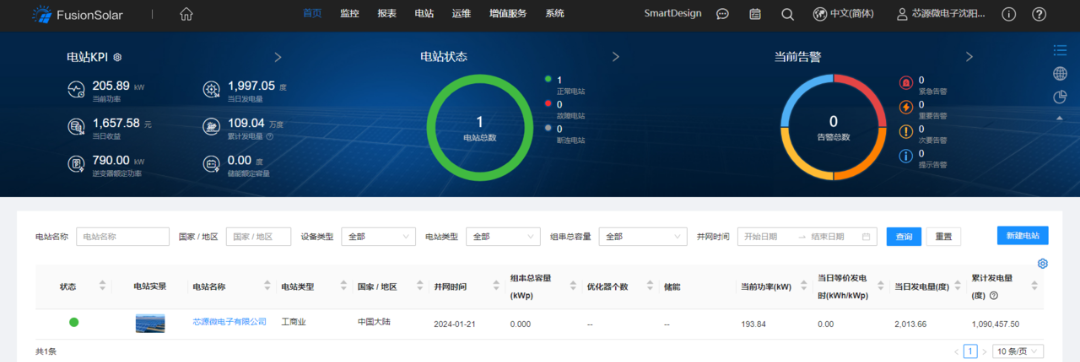This screenshot has width=1080, height=362.
Task: Open the task calendar icon in header
Action: click(x=755, y=14)
